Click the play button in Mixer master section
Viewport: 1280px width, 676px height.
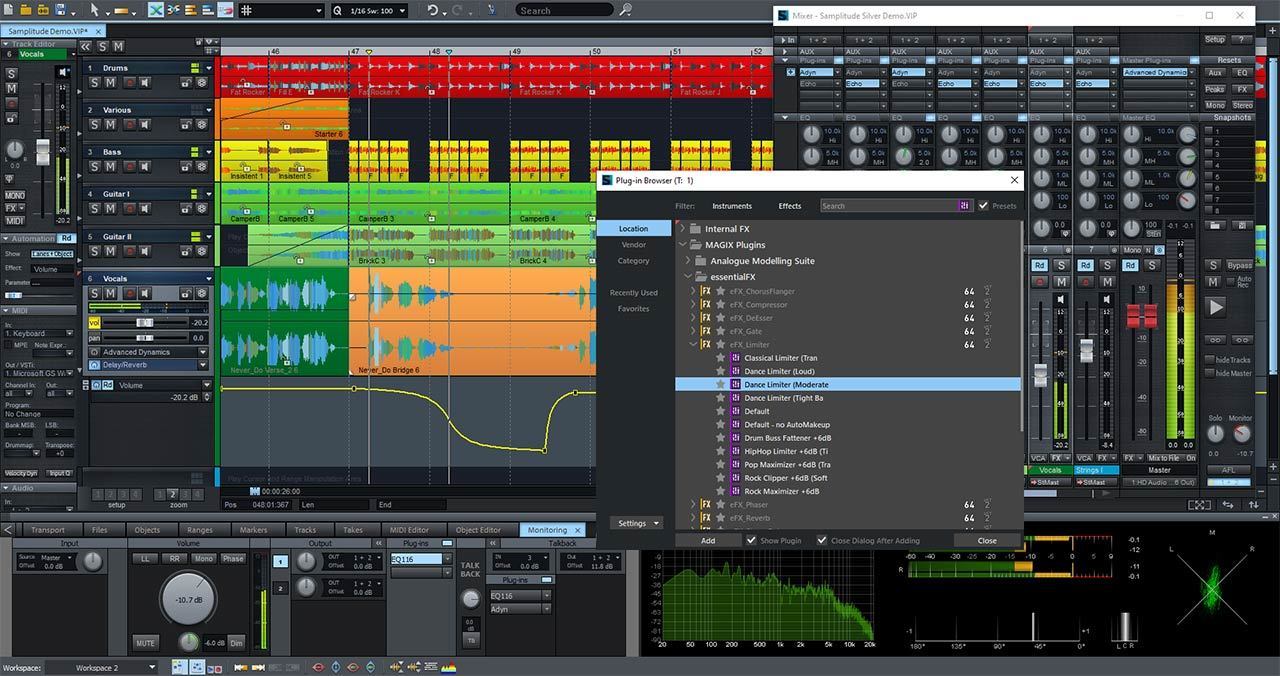point(1215,307)
